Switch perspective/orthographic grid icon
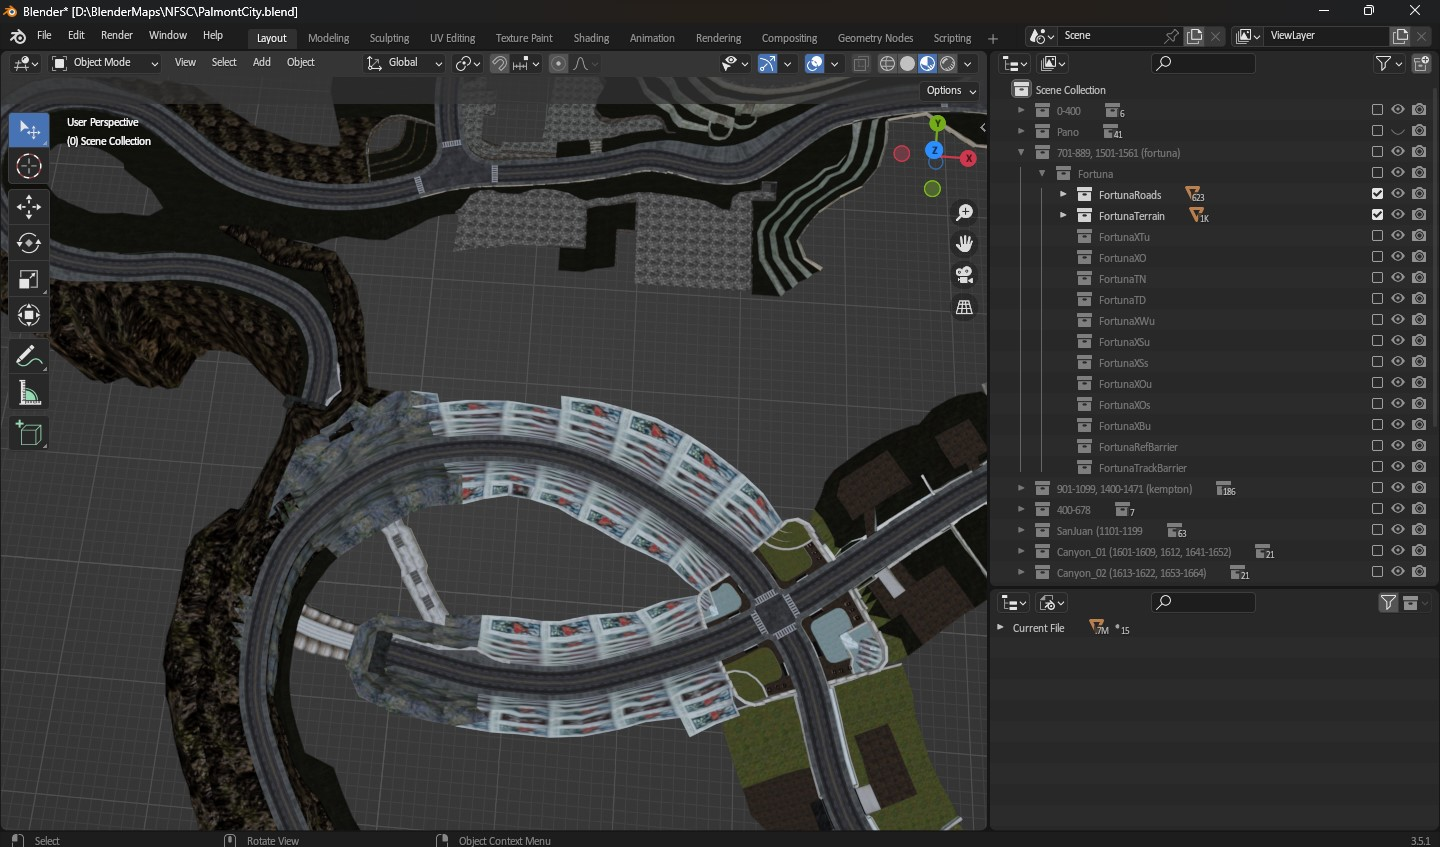This screenshot has width=1440, height=847. 964,307
